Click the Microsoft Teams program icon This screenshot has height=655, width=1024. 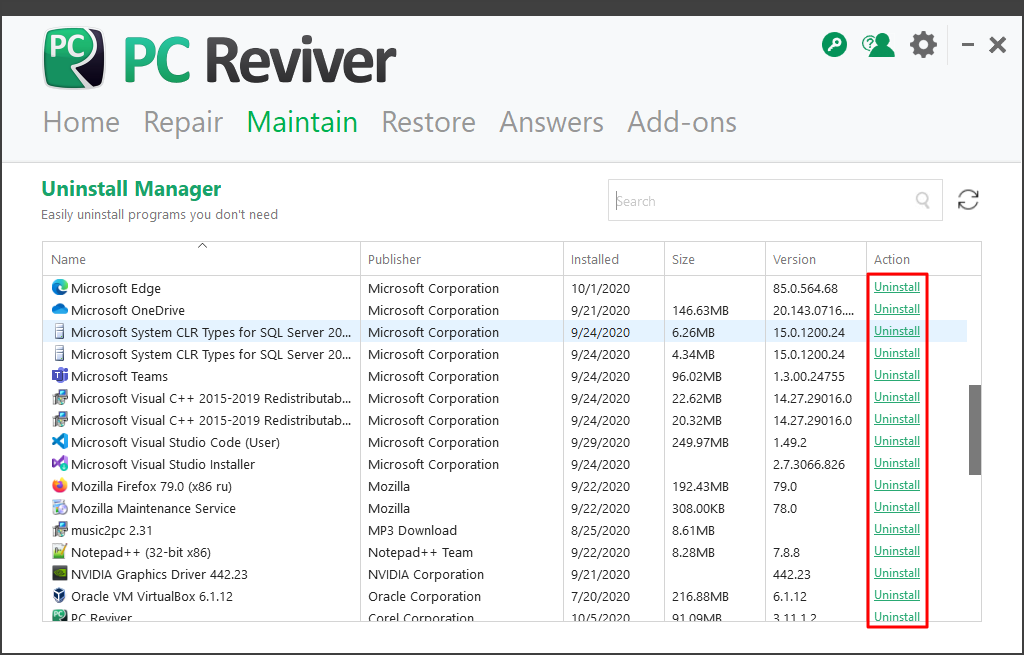tap(59, 376)
